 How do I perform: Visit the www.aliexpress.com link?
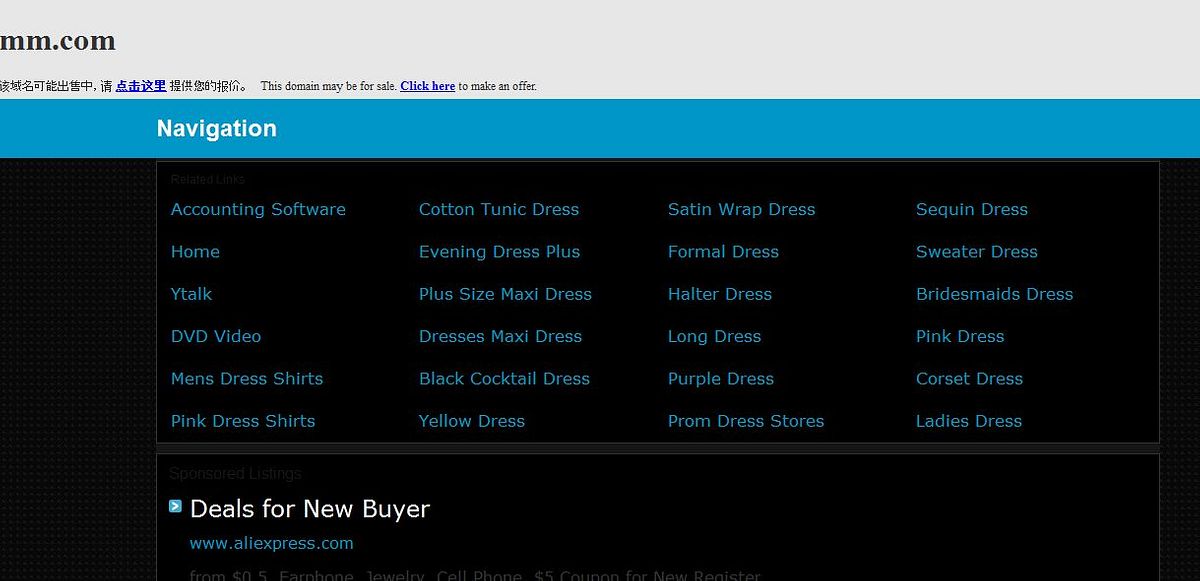[271, 544]
